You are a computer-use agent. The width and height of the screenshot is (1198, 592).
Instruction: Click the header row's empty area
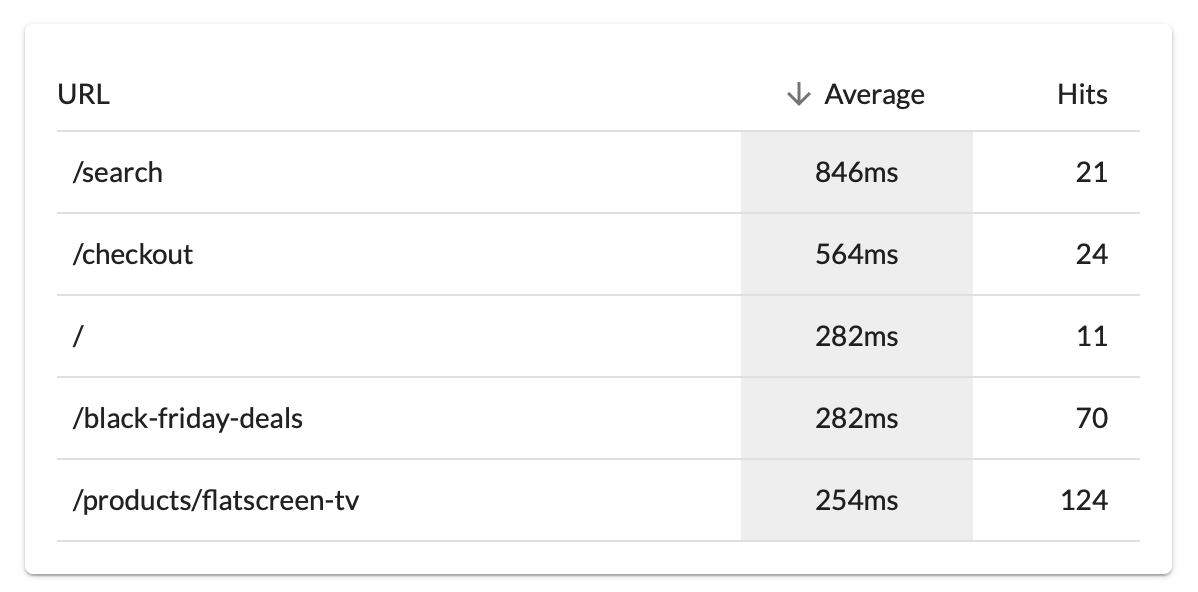tap(450, 95)
